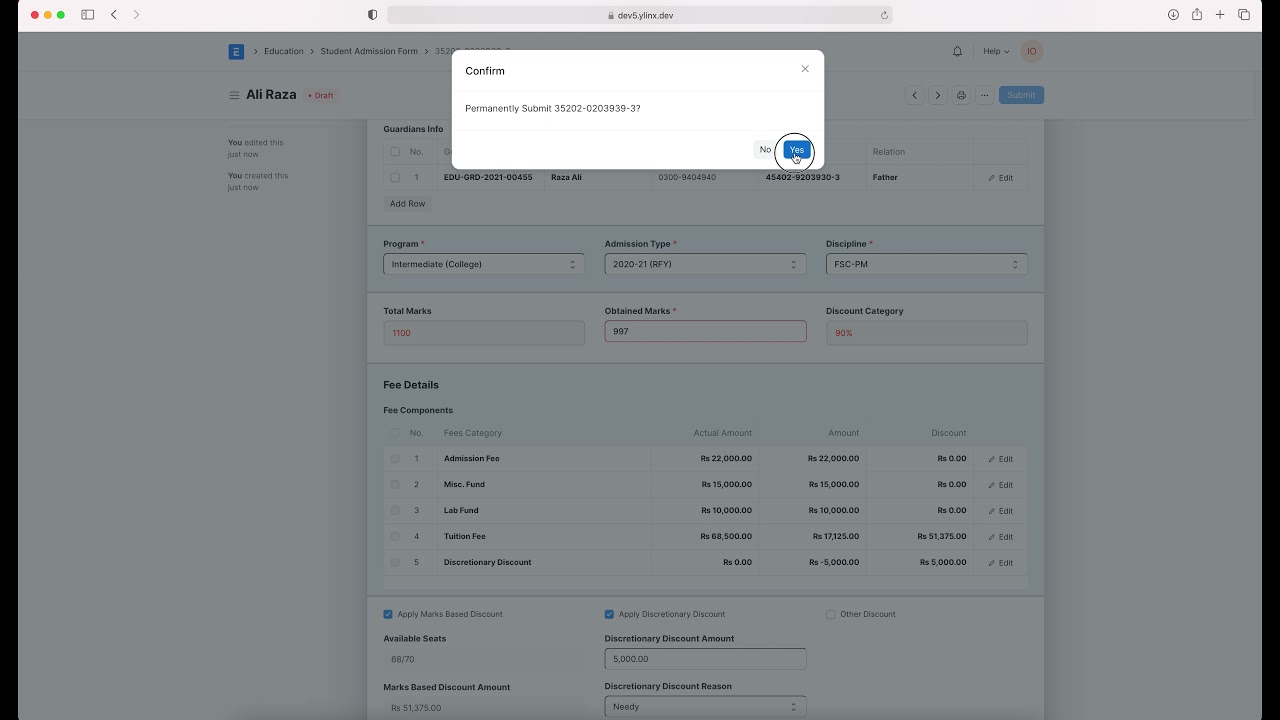Click the dev5.ylinx.dev address bar
This screenshot has height=720, width=1280.
640,15
